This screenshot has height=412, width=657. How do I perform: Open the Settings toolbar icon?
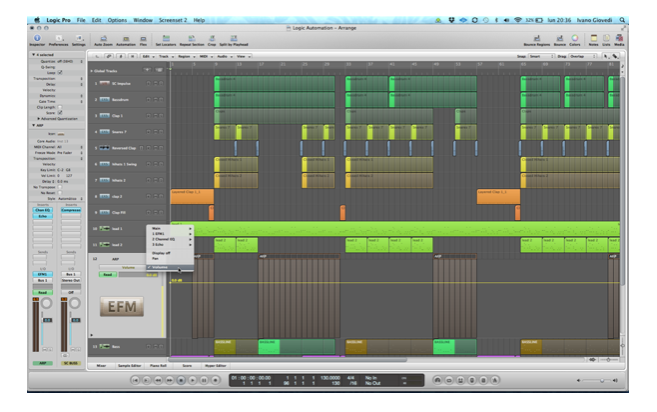(x=79, y=38)
